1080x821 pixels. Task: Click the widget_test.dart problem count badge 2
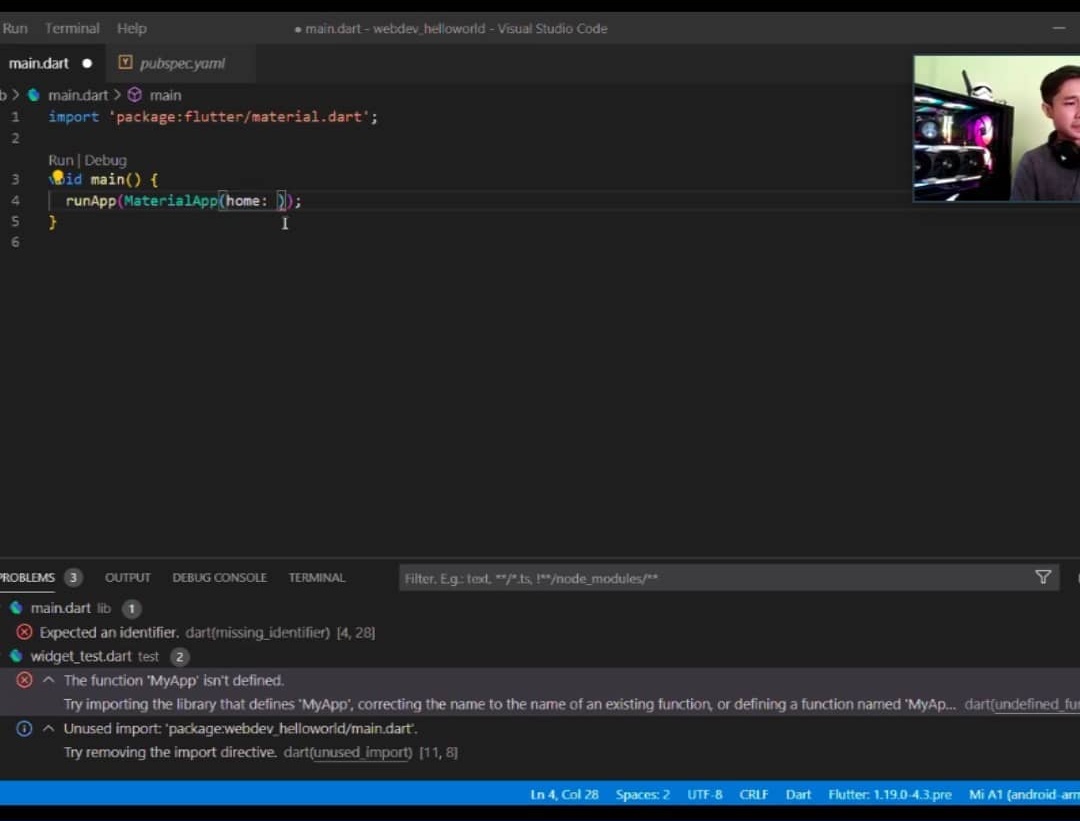coord(180,656)
